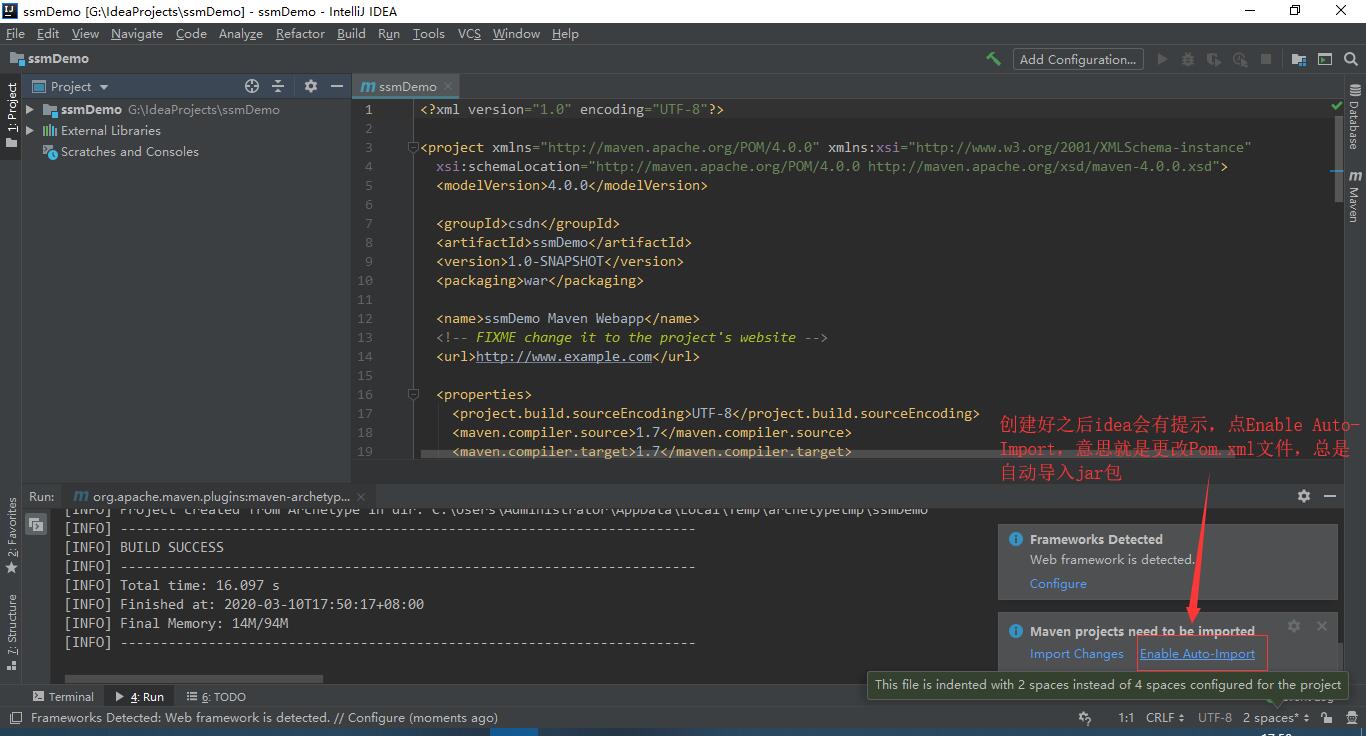
Task: Open the Refactor menu
Action: (300, 33)
